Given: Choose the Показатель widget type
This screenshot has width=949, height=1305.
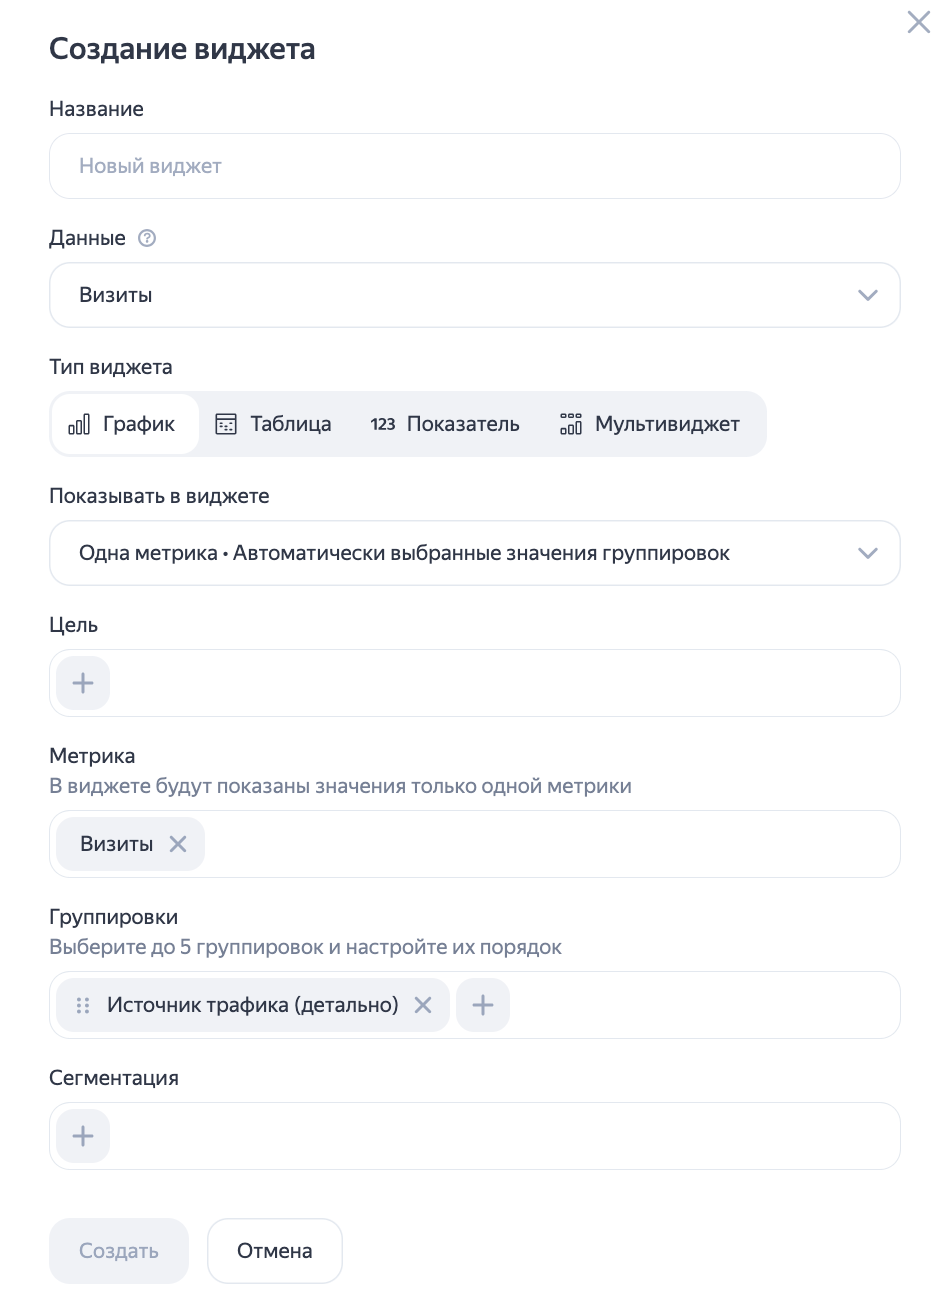Looking at the screenshot, I should pyautogui.click(x=445, y=424).
